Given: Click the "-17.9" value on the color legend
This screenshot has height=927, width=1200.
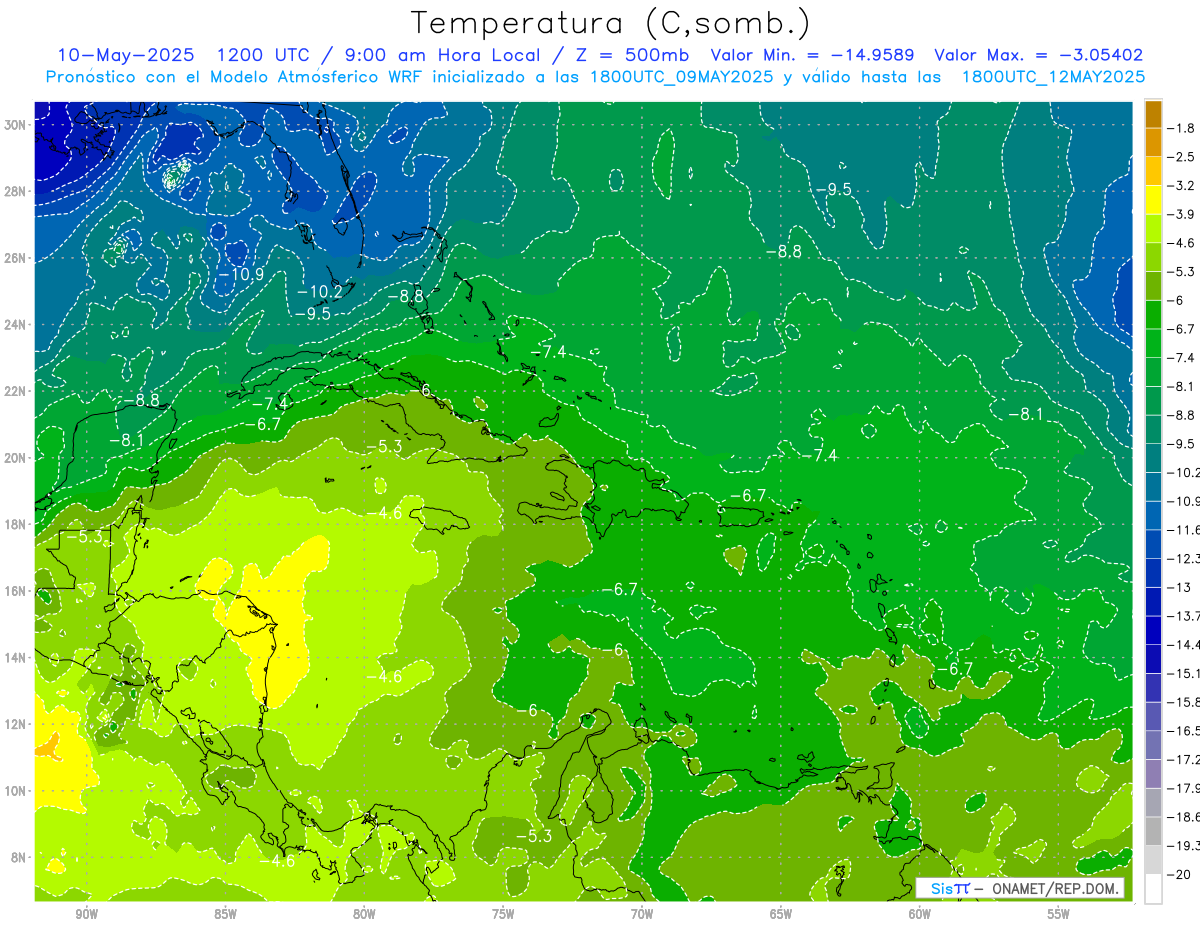Looking at the screenshot, I should [1184, 787].
